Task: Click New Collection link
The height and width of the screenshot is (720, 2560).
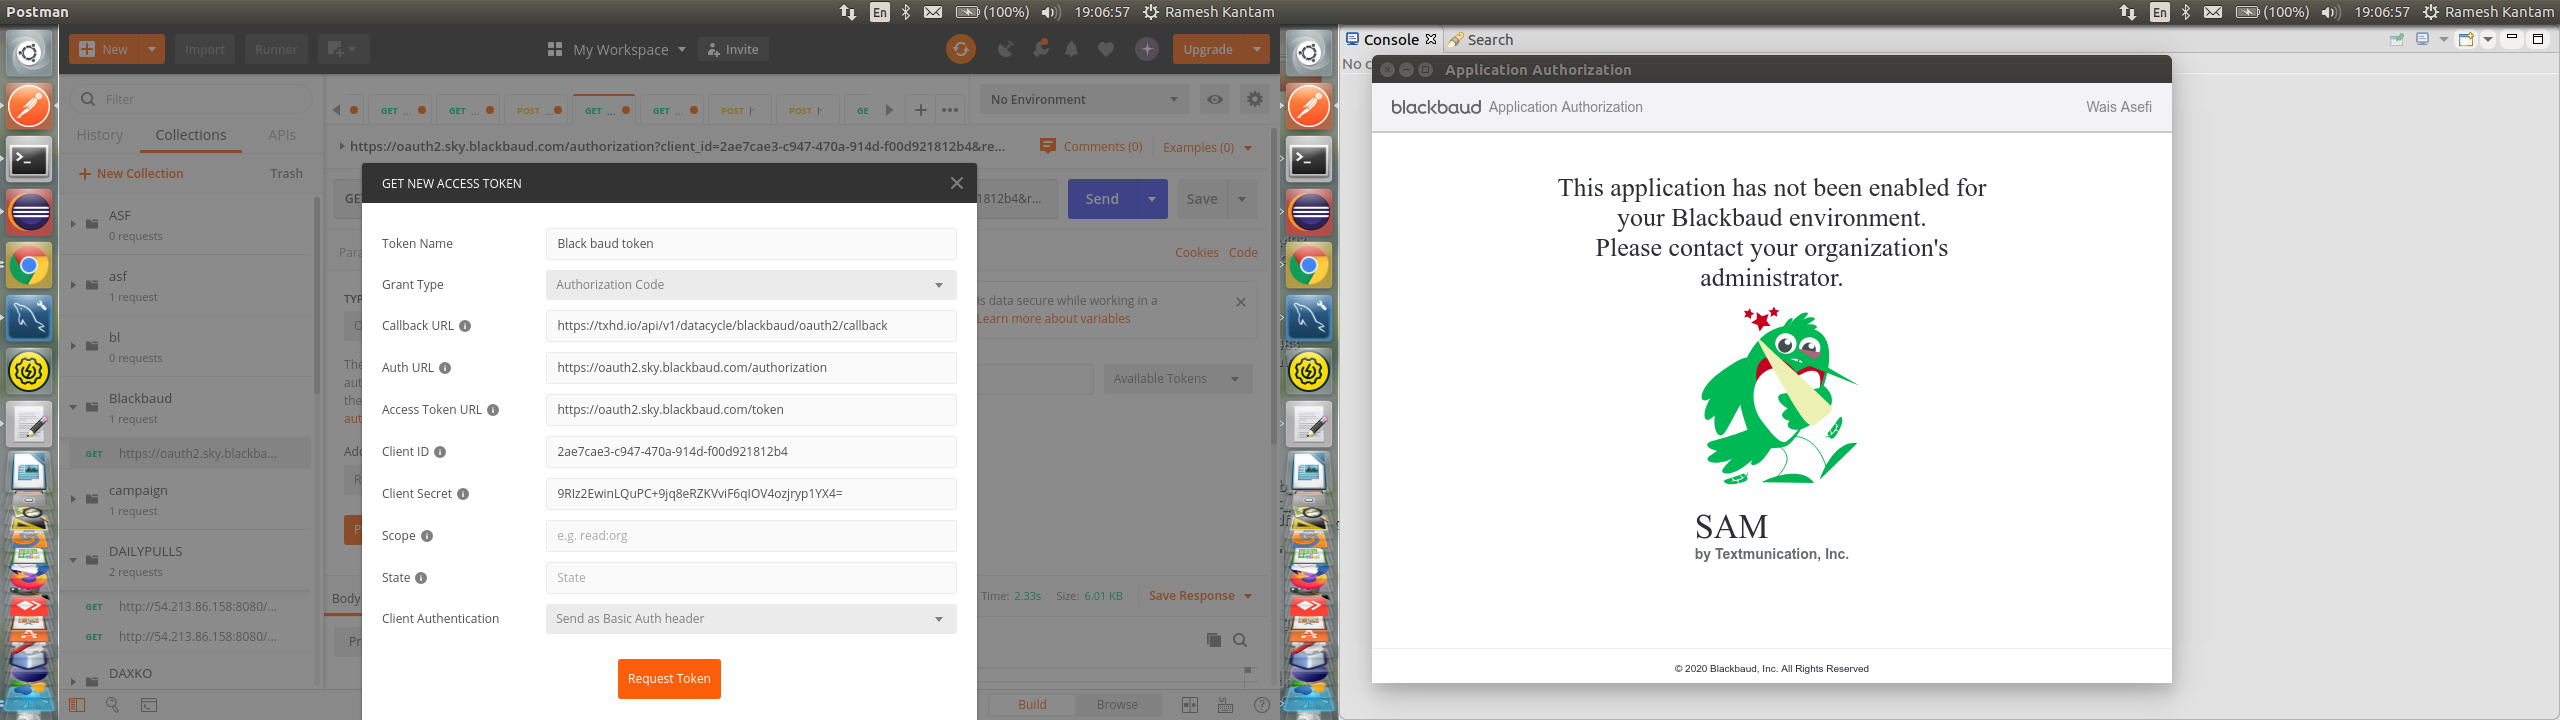Action: [131, 174]
